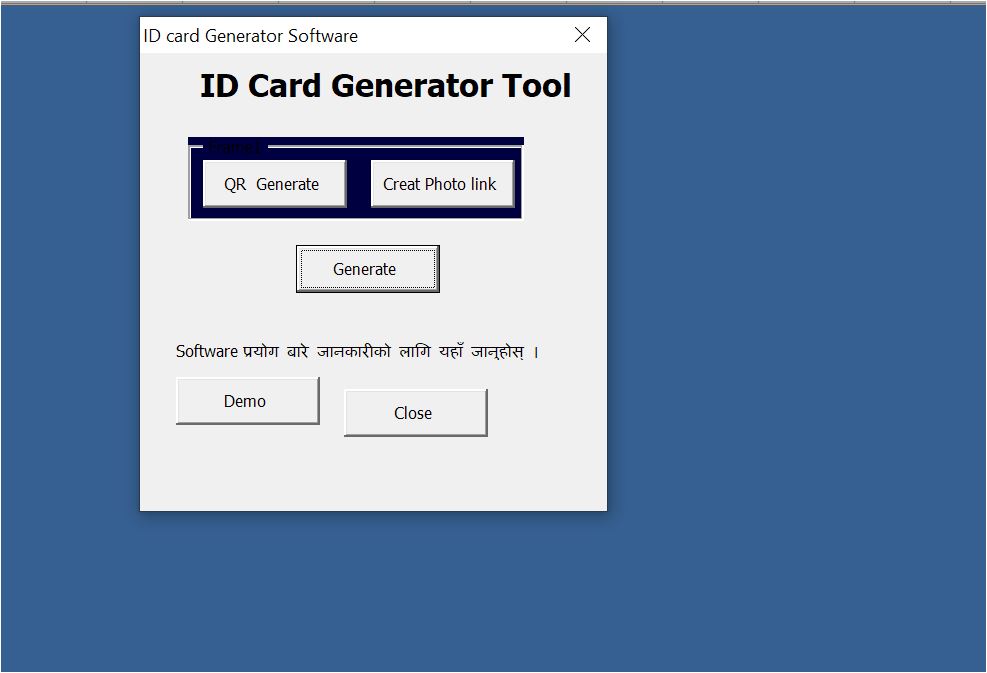Start QR code creation via QR Generate

[273, 183]
